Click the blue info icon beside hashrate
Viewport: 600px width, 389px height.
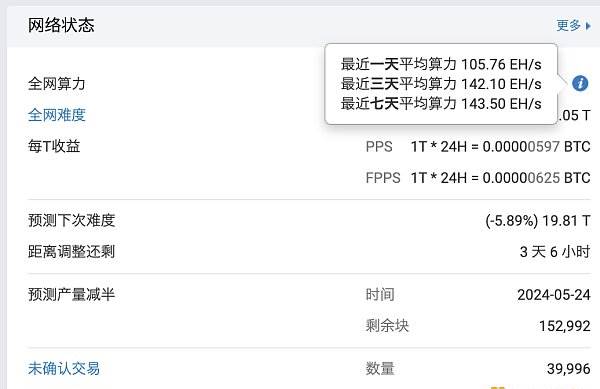click(x=580, y=83)
